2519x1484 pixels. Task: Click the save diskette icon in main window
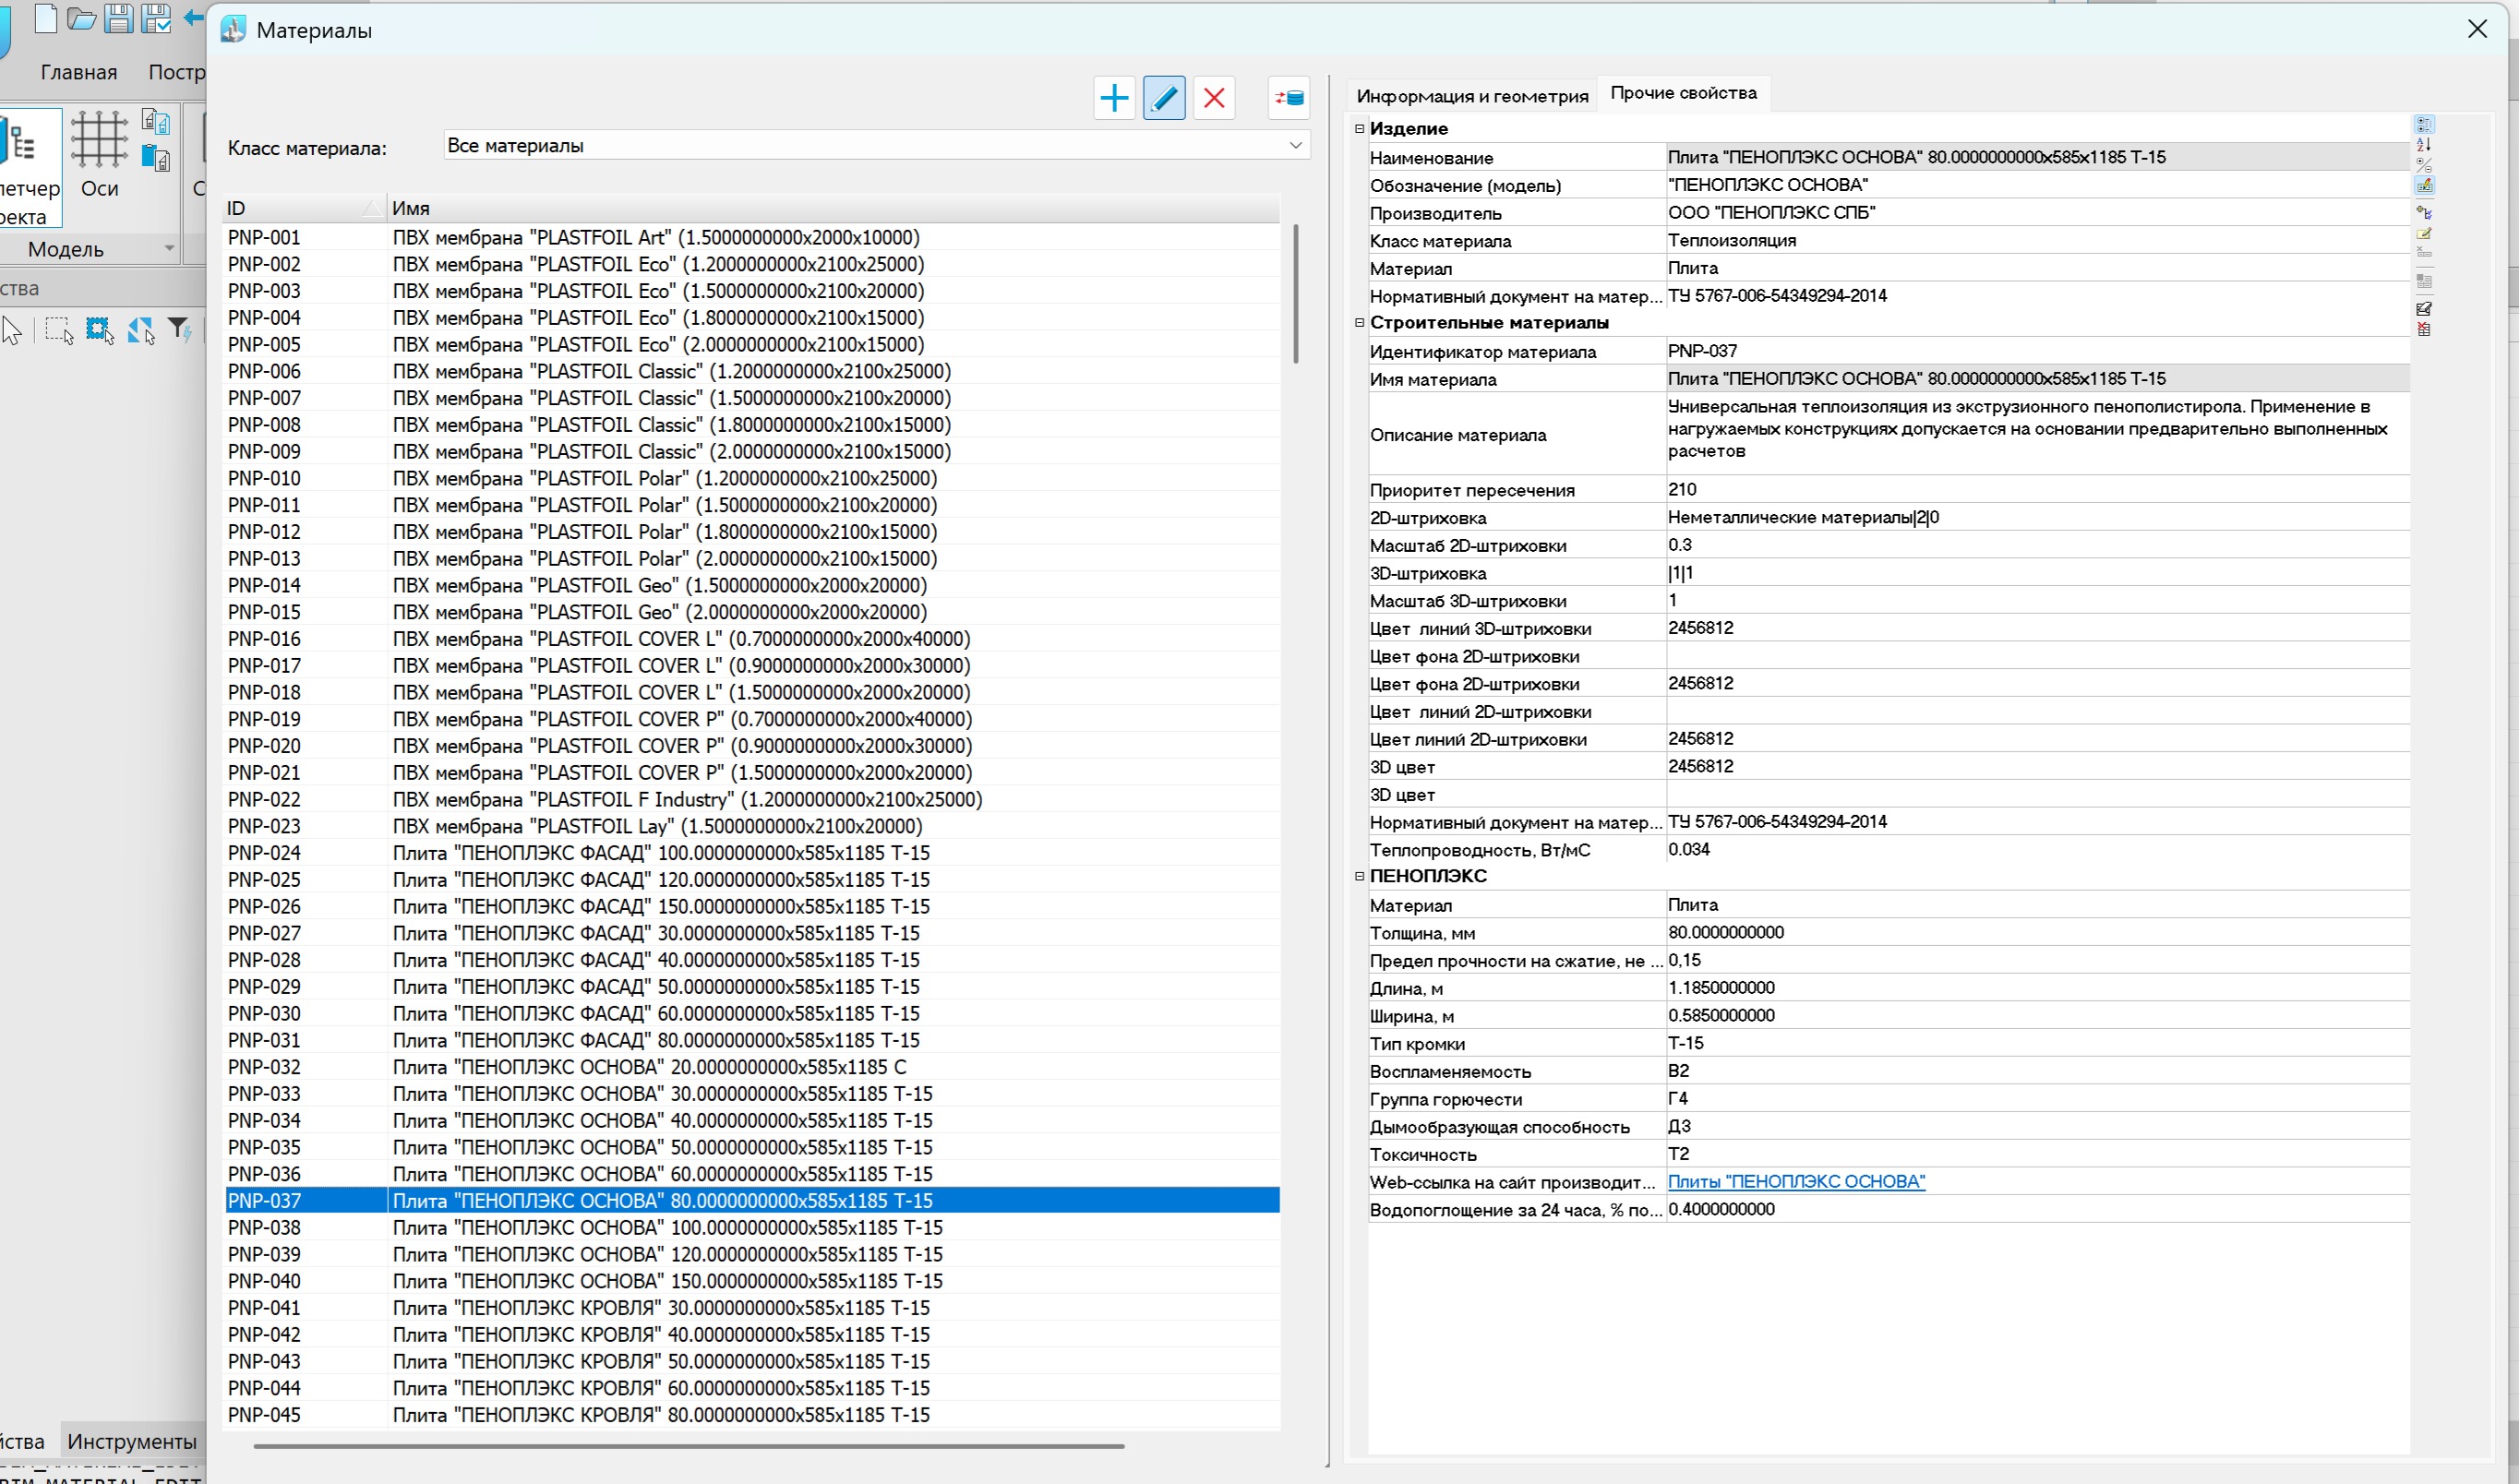119,18
